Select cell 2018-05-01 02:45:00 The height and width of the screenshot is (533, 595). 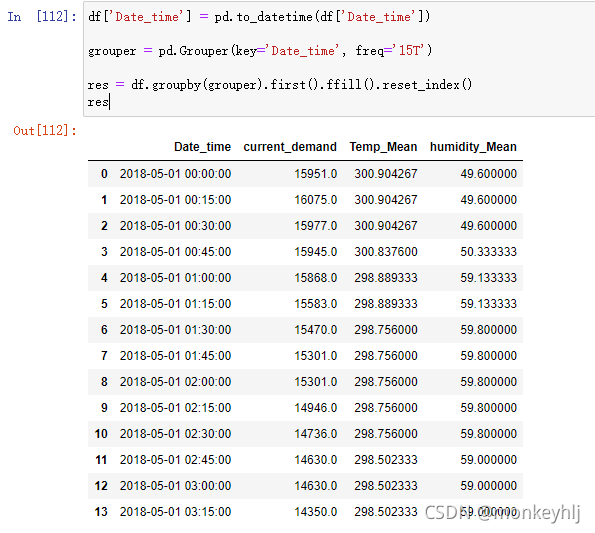[175, 460]
